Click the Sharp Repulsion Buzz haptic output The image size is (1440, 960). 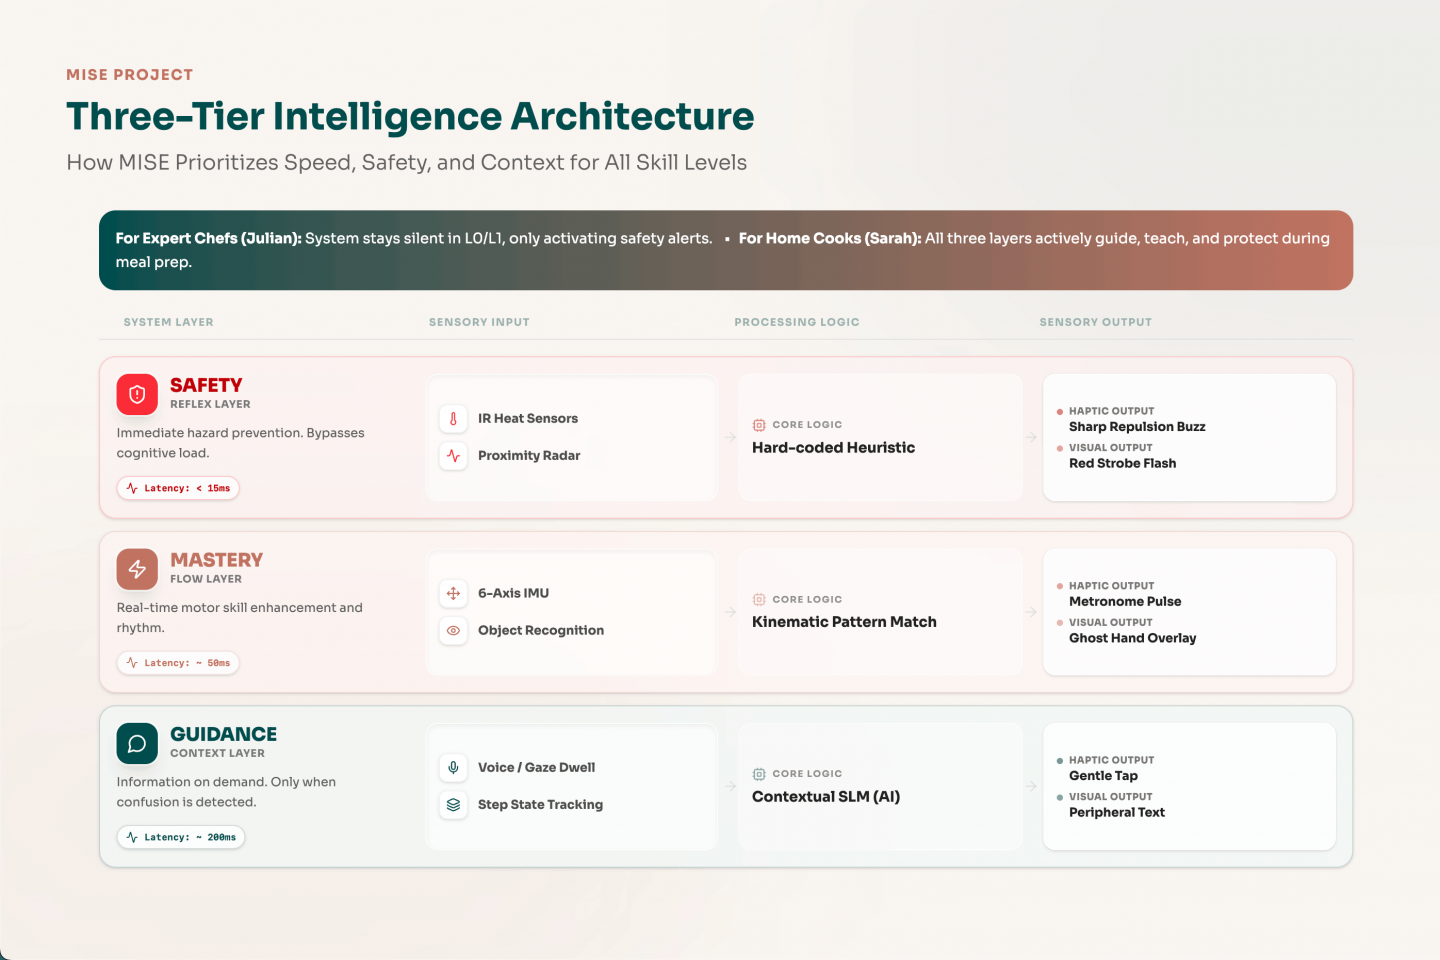1137,427
